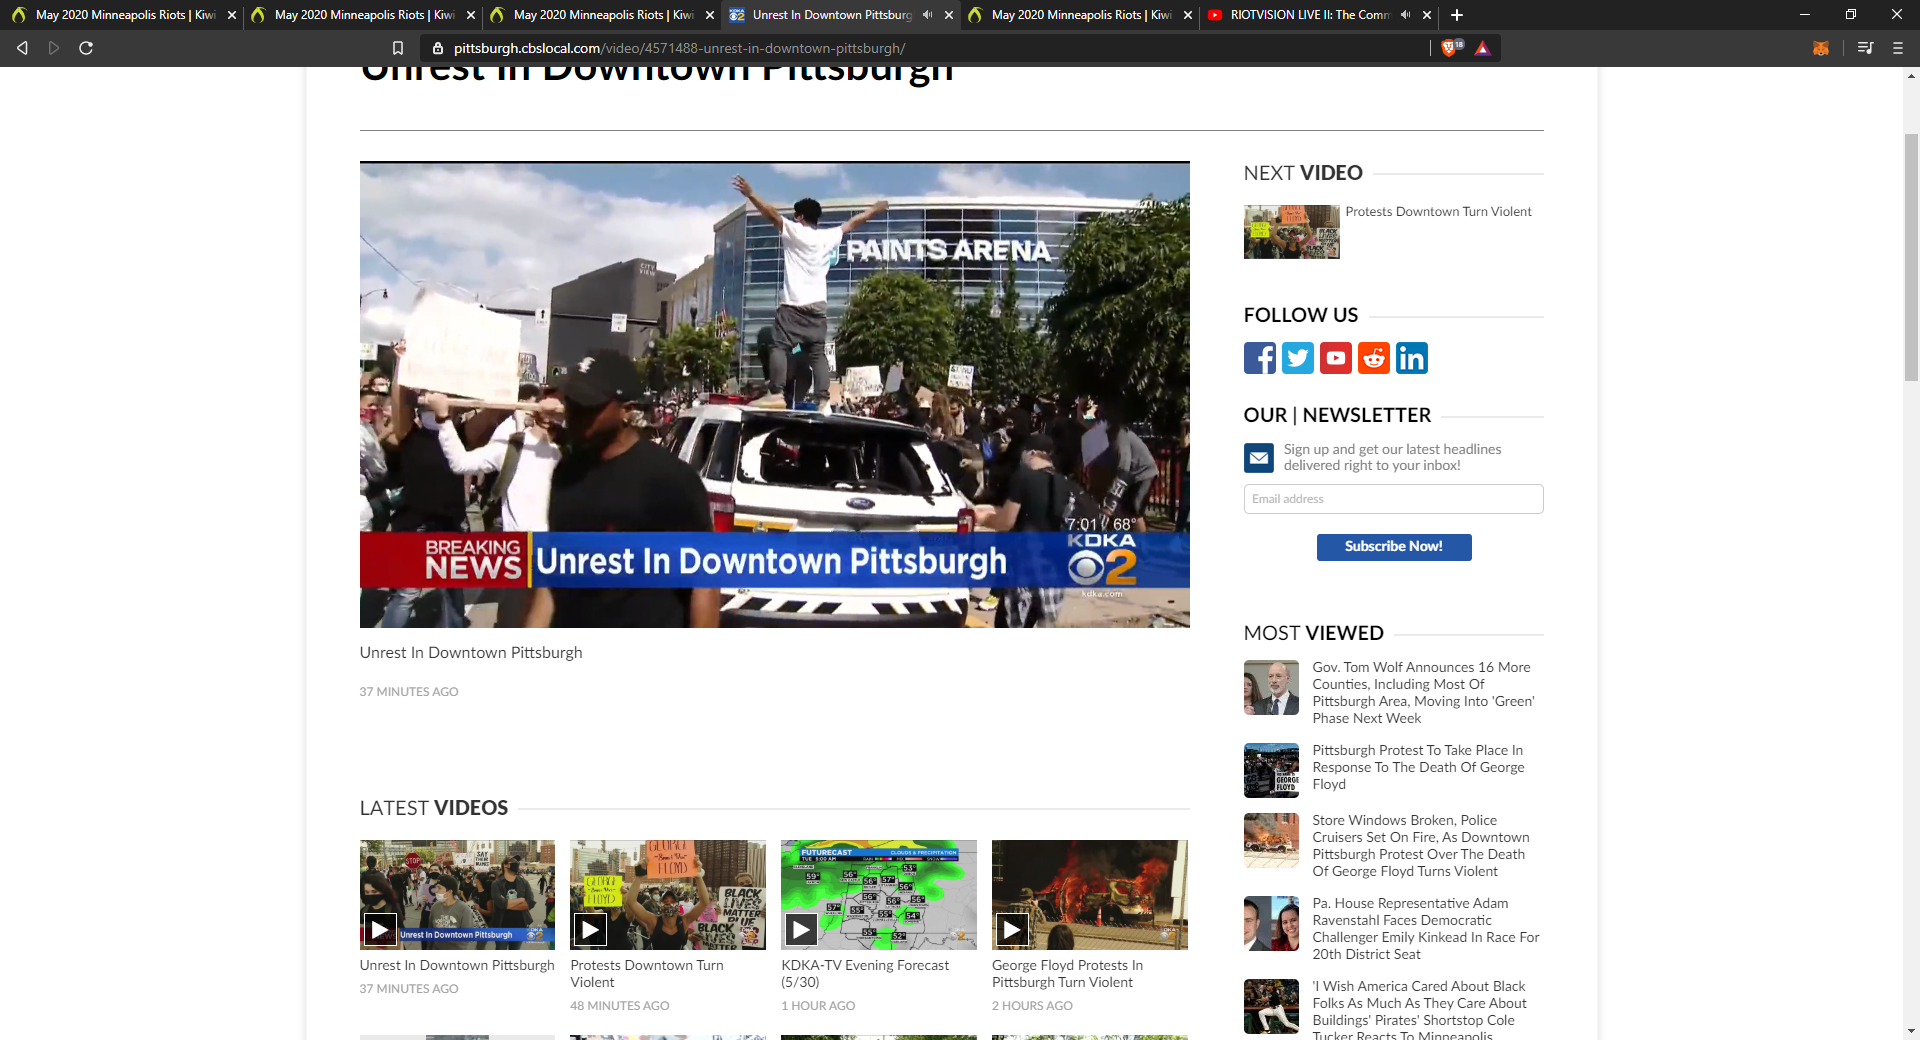1920x1040 pixels.
Task: Click the page vertical scrollbar thumb
Action: click(x=1911, y=255)
